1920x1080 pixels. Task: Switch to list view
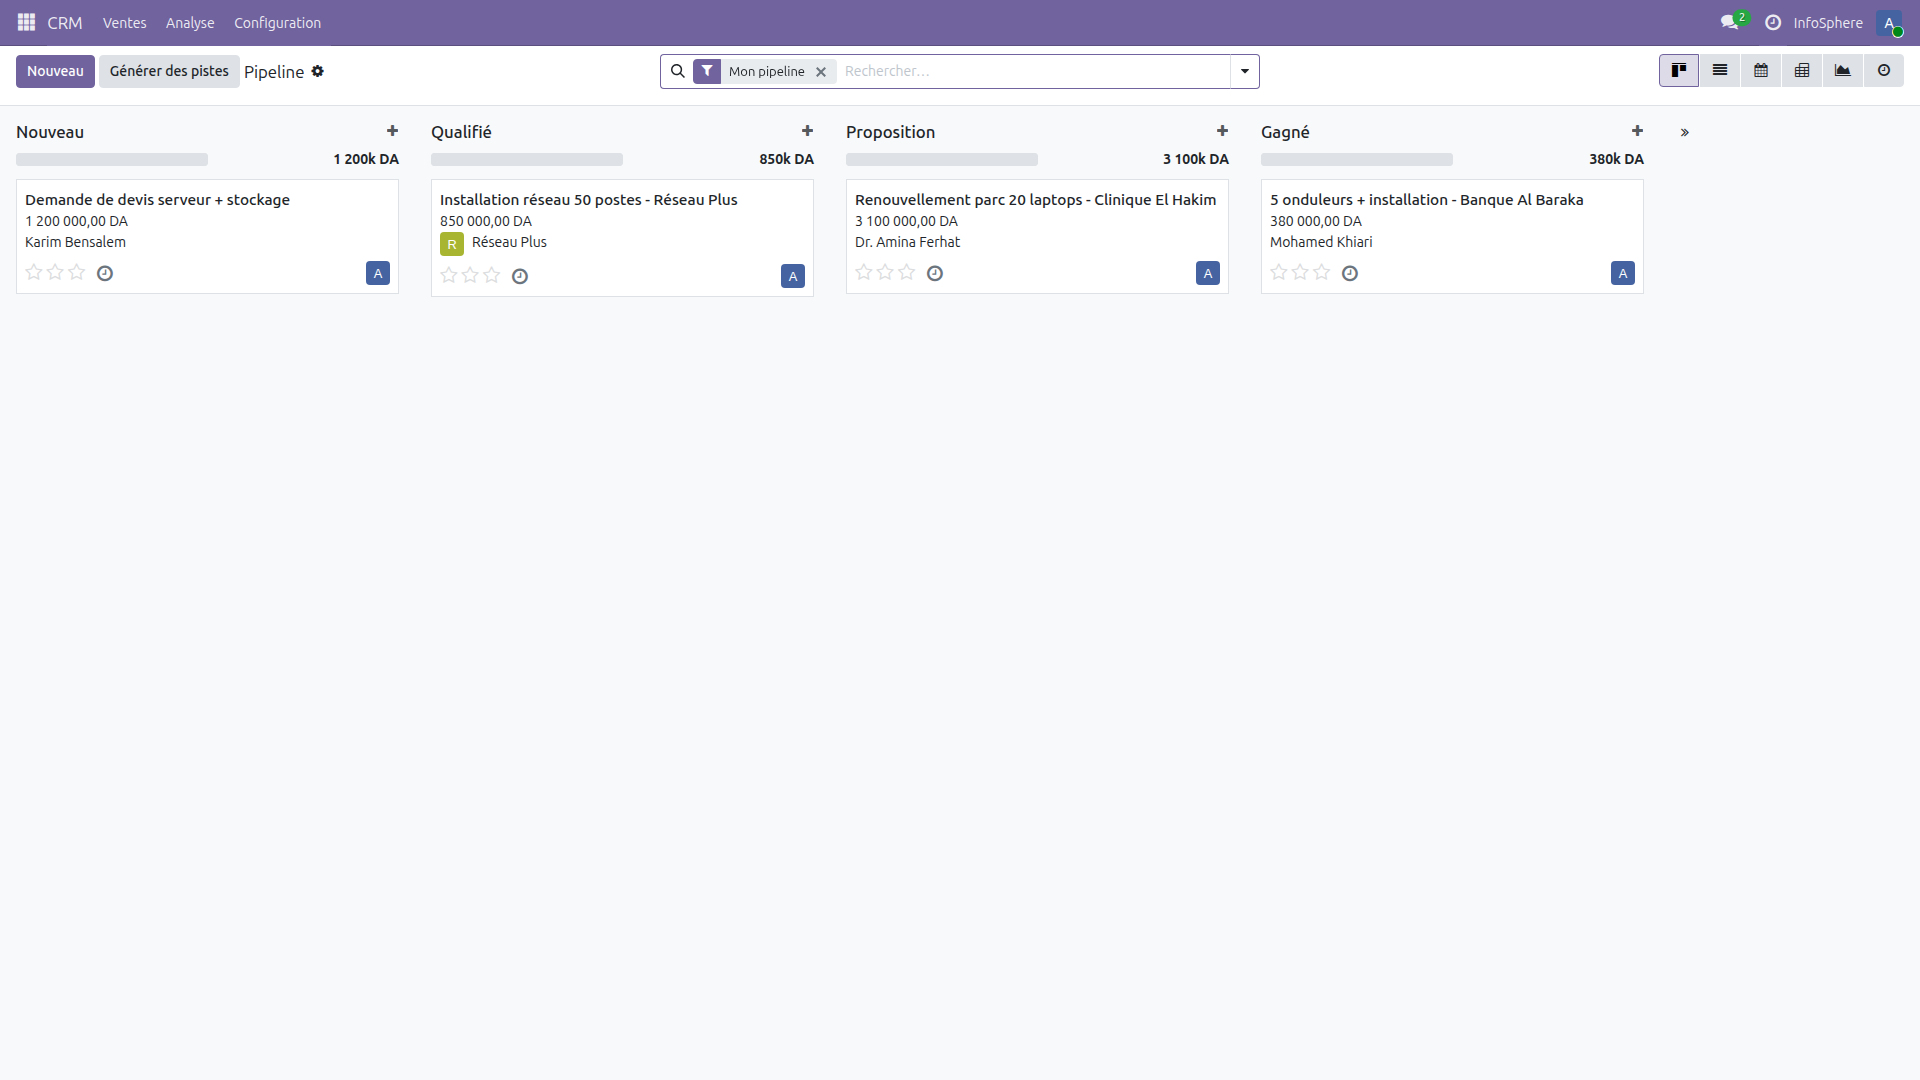click(1720, 71)
